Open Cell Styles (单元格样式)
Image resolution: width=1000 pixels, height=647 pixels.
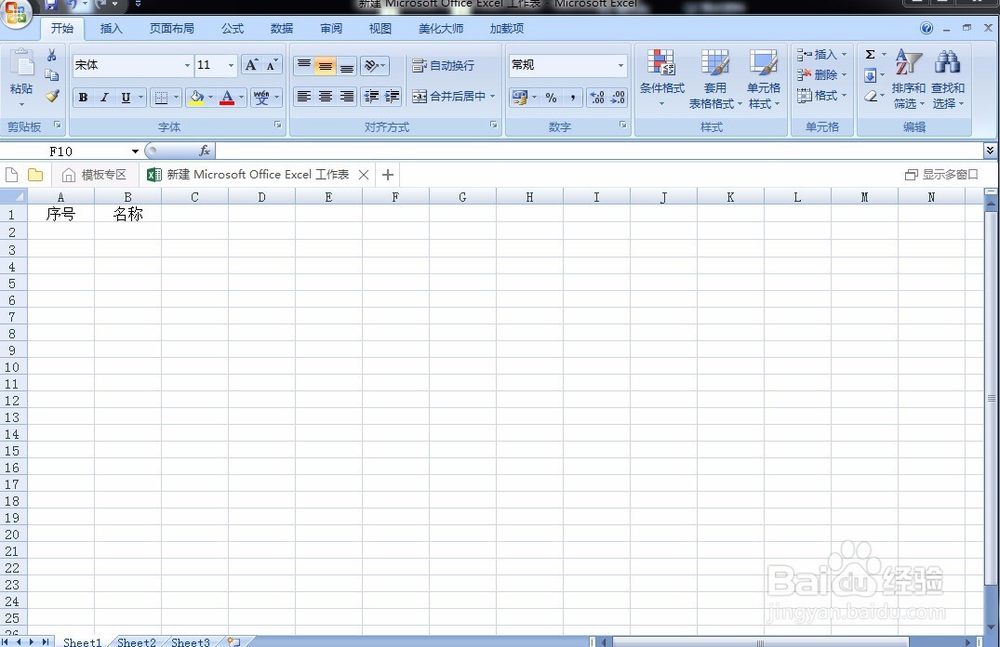pyautogui.click(x=763, y=78)
